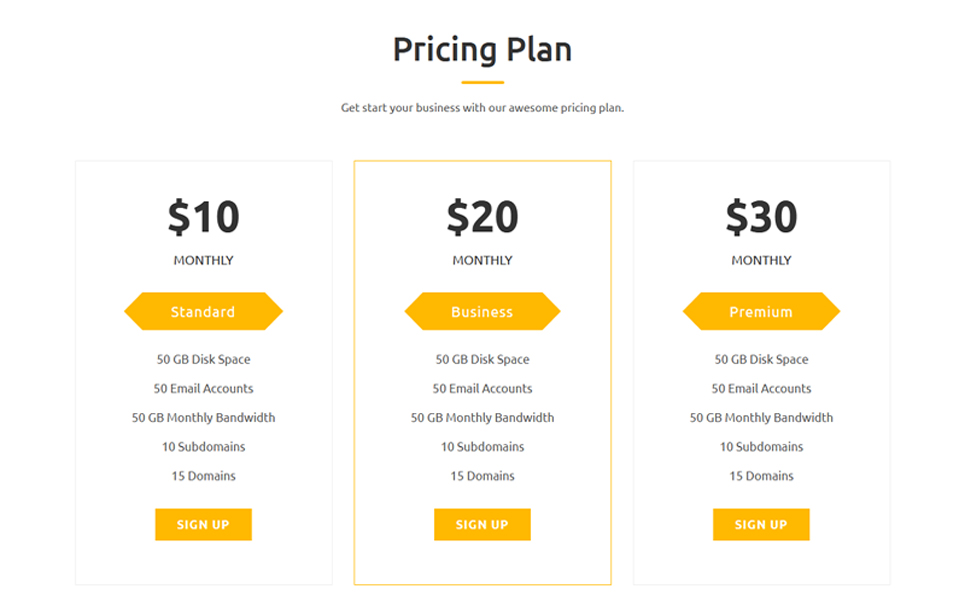Image resolution: width=965 pixels, height=600 pixels.
Task: Click the Pricing Plan title
Action: point(482,50)
